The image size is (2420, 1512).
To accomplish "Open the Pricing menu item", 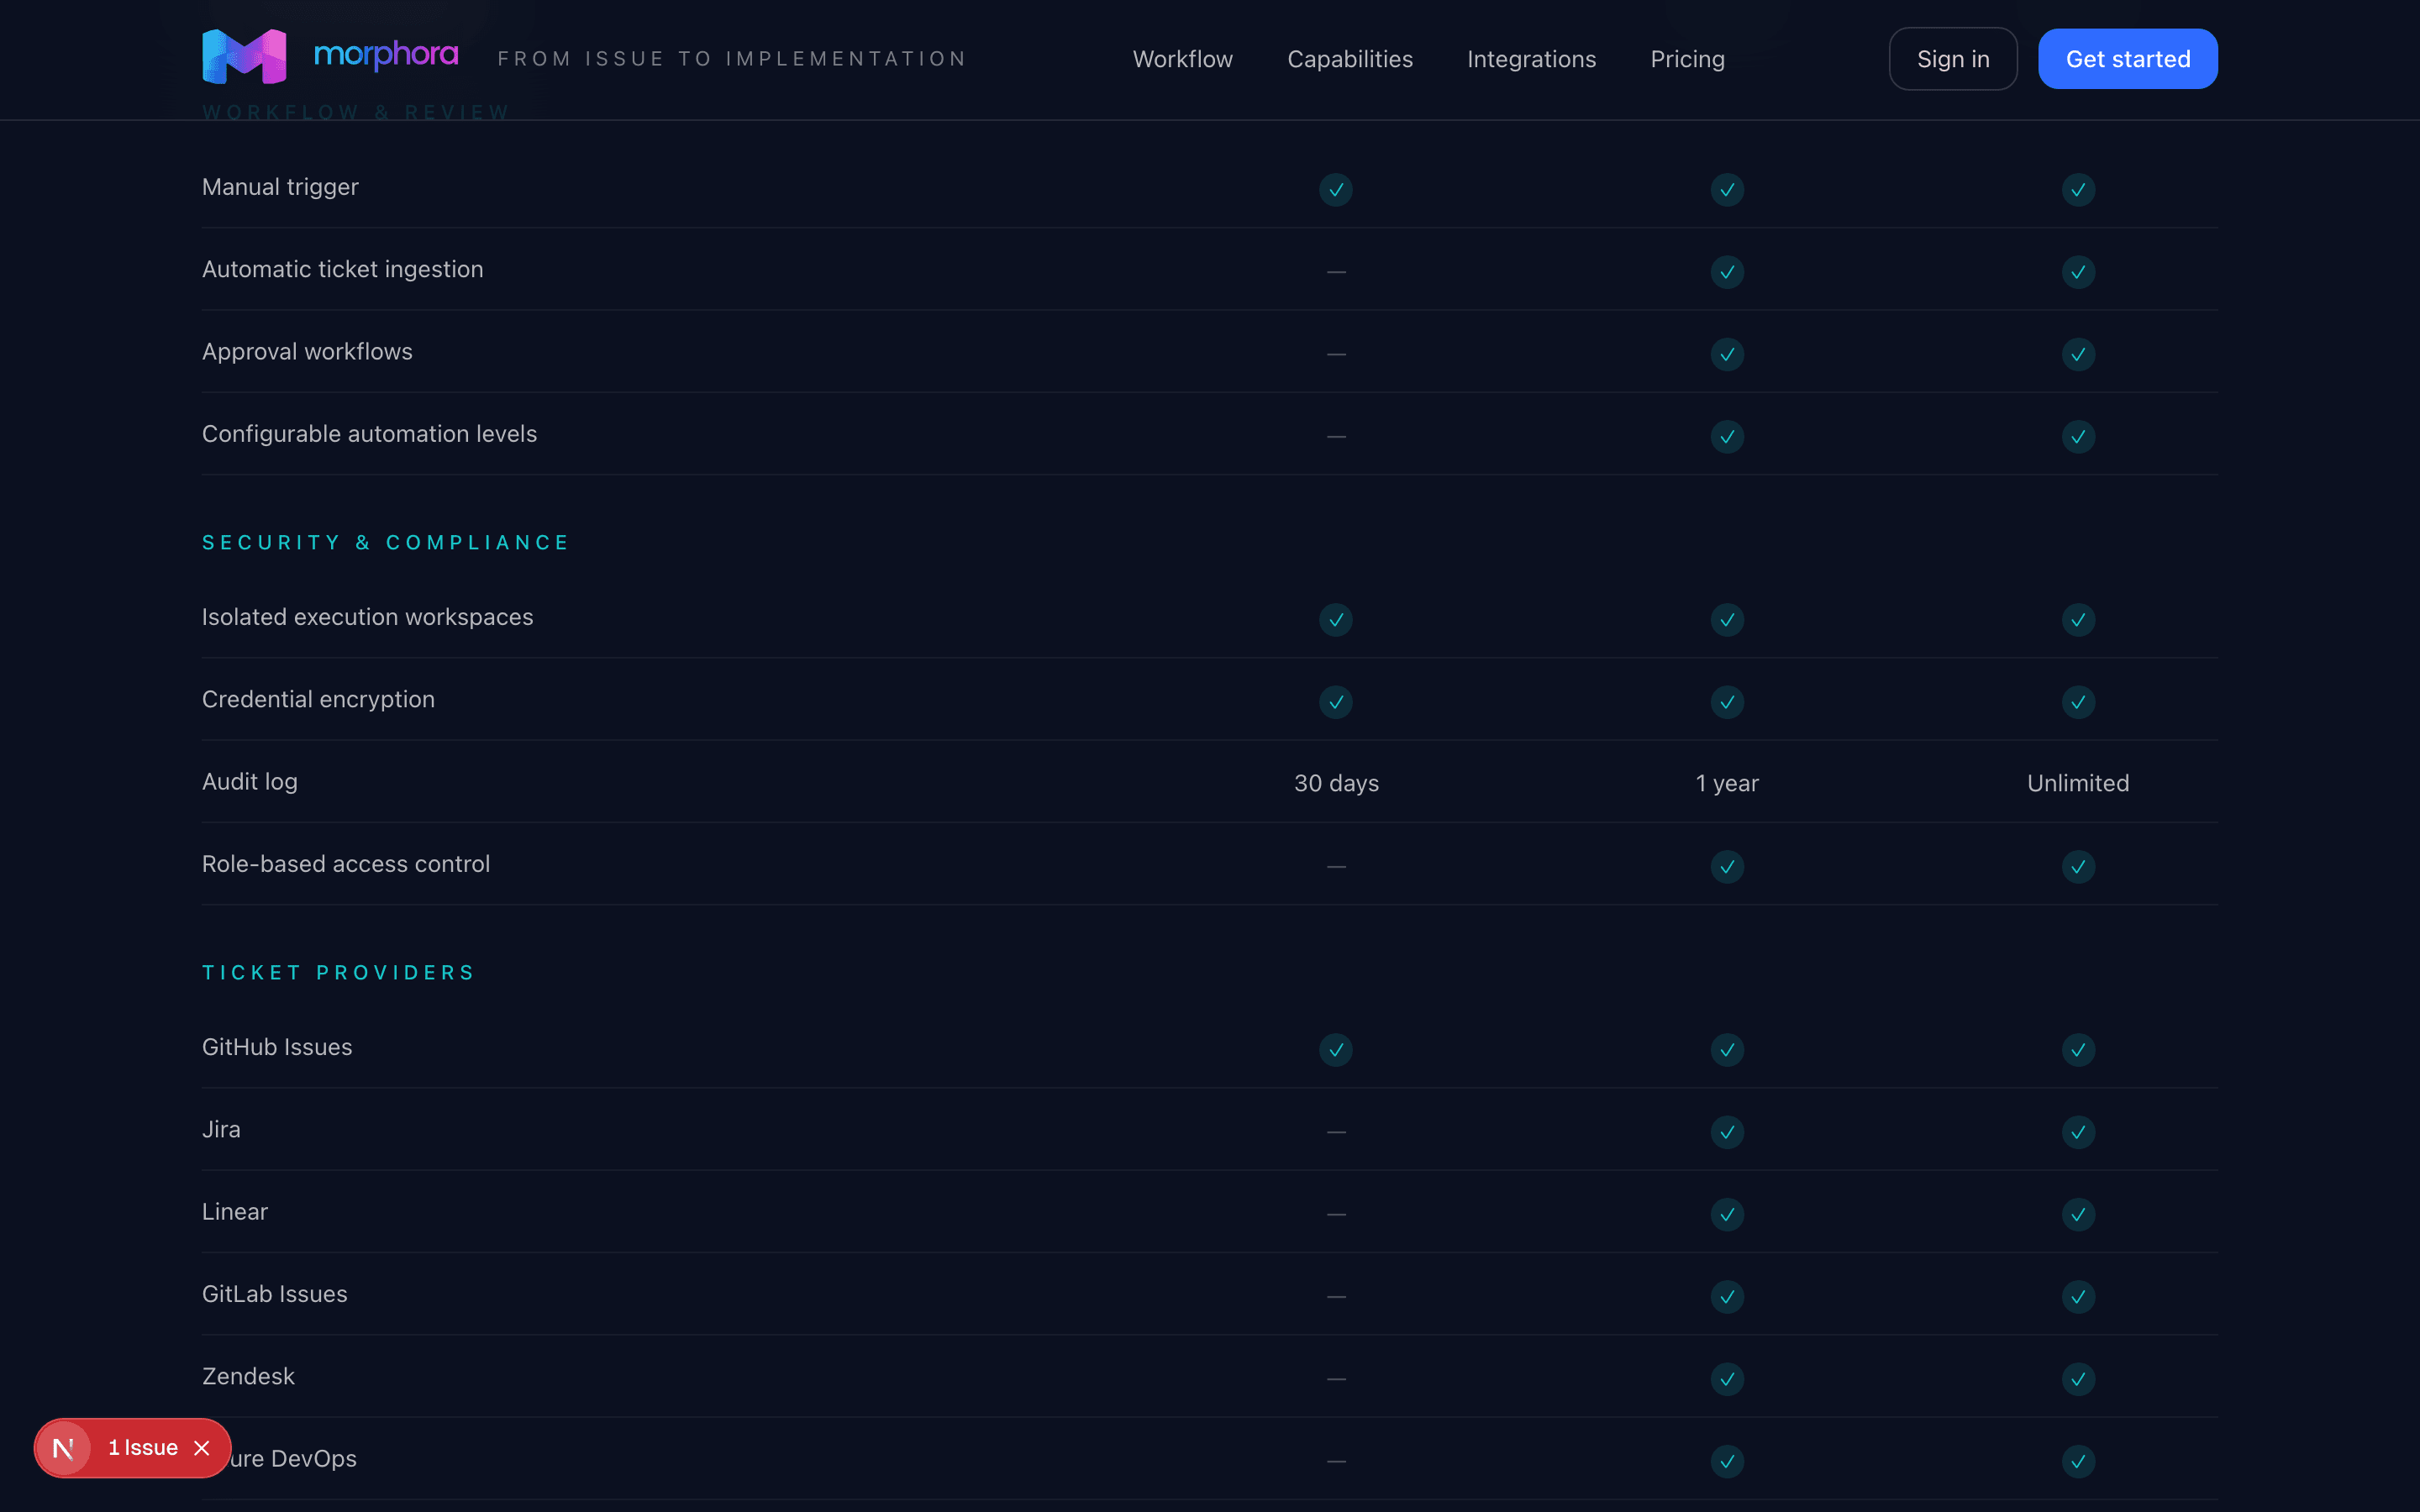I will pyautogui.click(x=1687, y=59).
